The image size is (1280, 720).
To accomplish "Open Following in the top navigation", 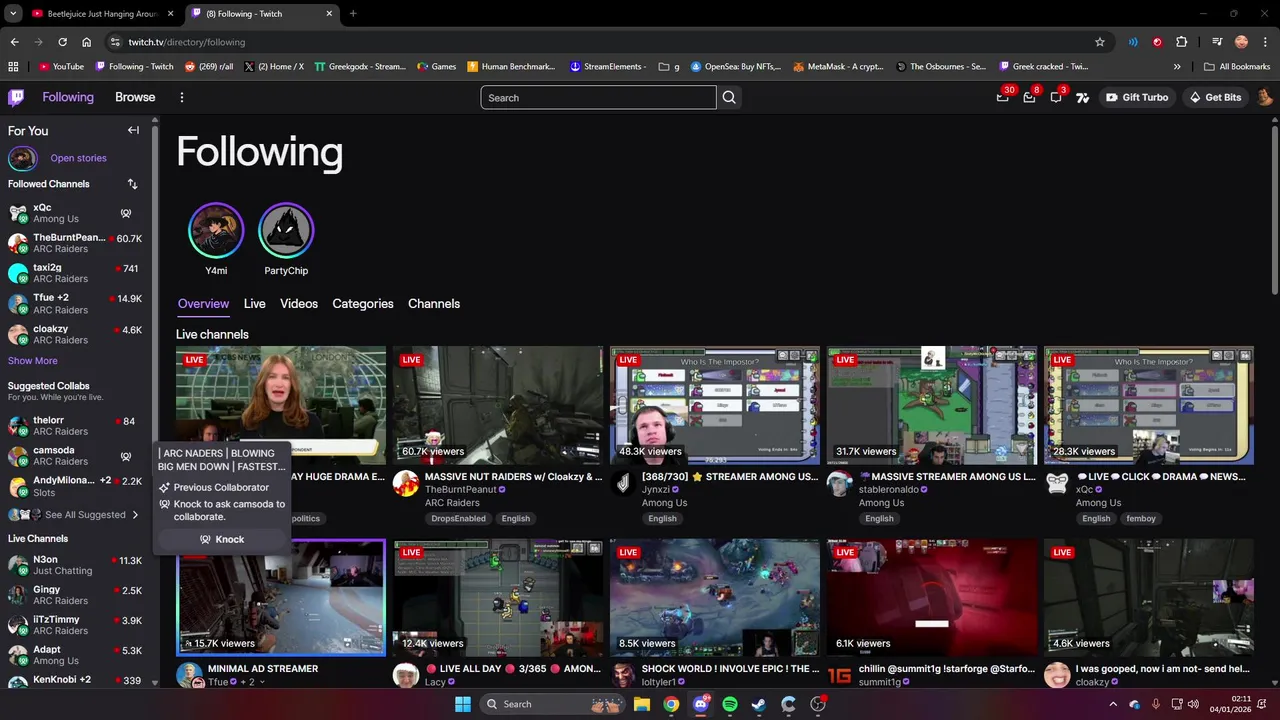I will pyautogui.click(x=68, y=97).
